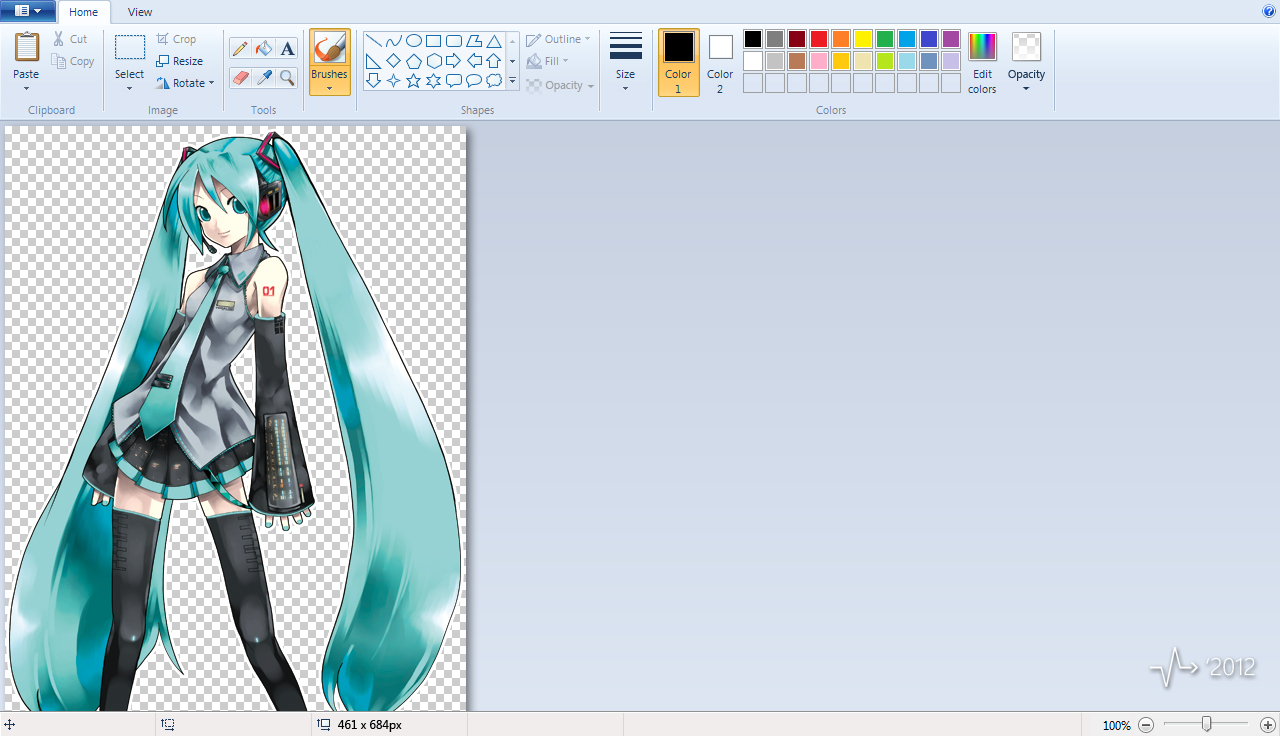Image resolution: width=1280 pixels, height=736 pixels.
Task: Choose the Five-point star shape
Action: point(413,81)
